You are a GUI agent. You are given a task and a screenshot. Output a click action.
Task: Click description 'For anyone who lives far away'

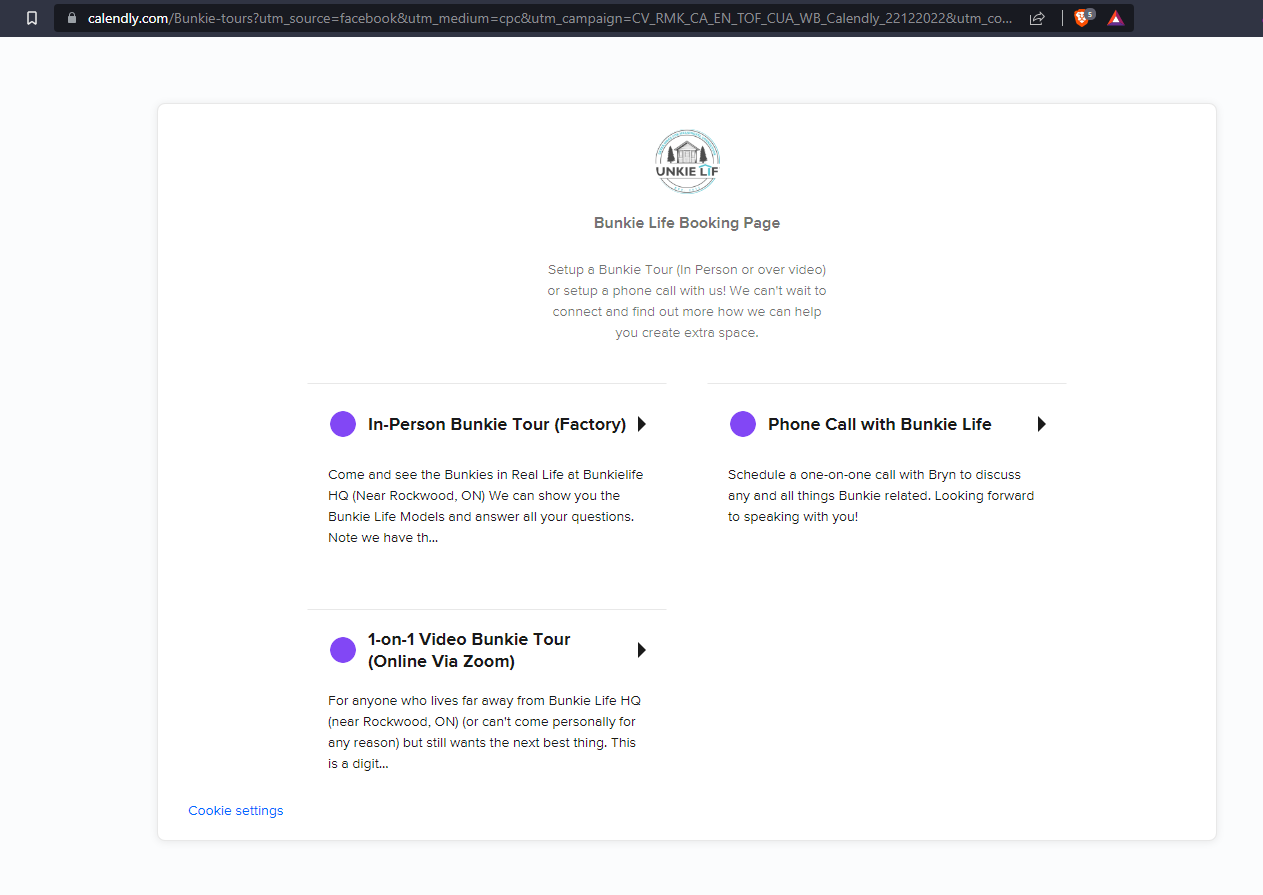tap(485, 732)
